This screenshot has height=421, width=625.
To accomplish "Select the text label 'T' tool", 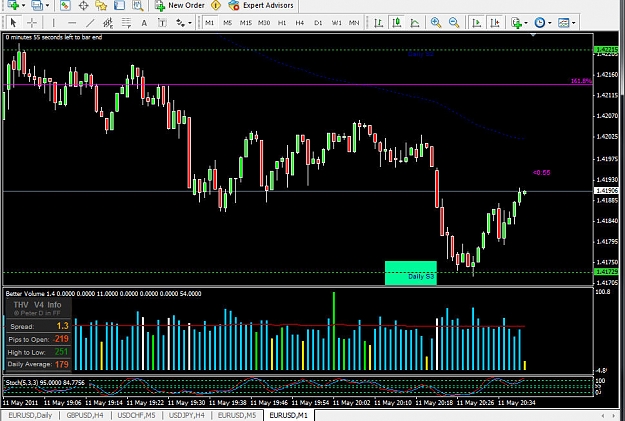I will (x=162, y=23).
